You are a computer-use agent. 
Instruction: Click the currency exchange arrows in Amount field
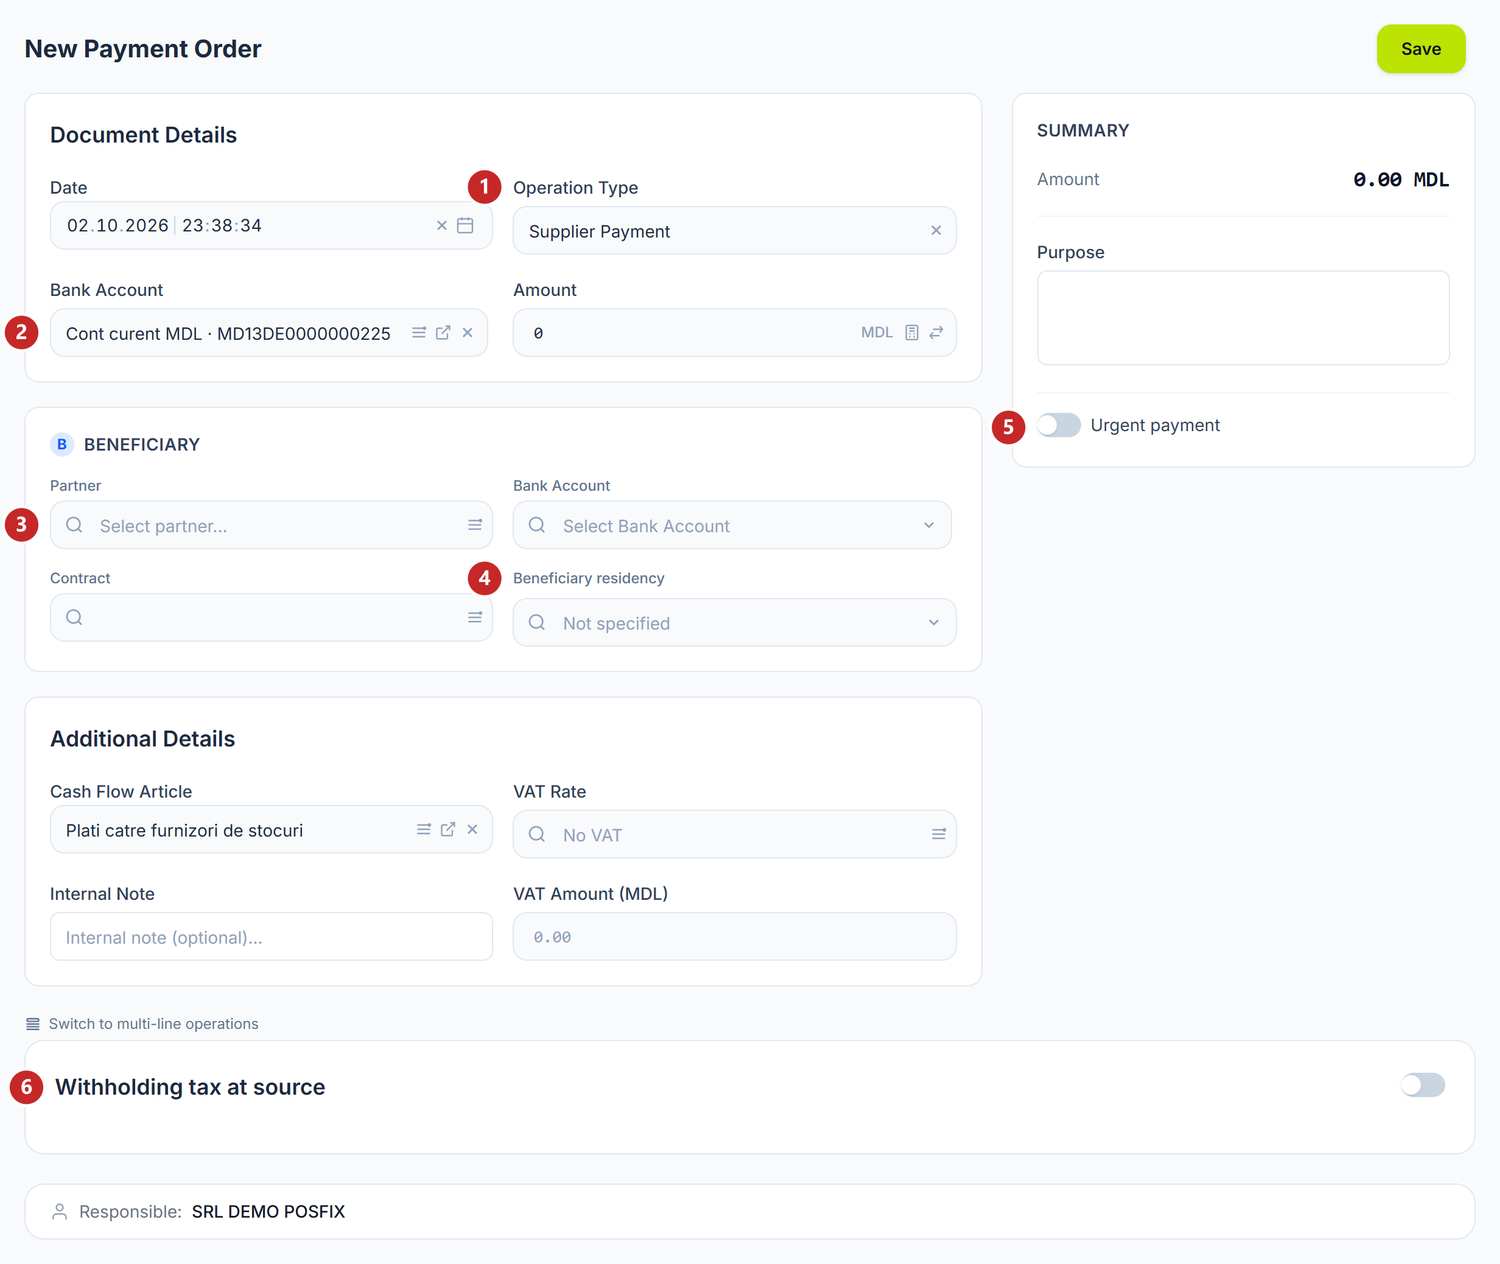(x=936, y=333)
